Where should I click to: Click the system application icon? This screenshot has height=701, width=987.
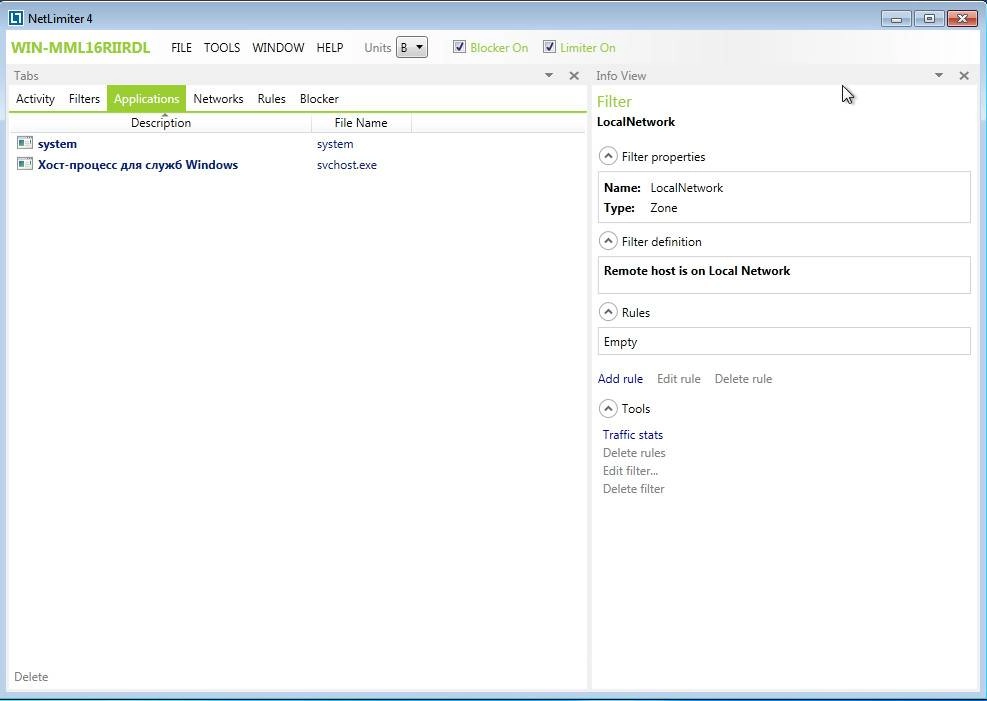pos(25,143)
